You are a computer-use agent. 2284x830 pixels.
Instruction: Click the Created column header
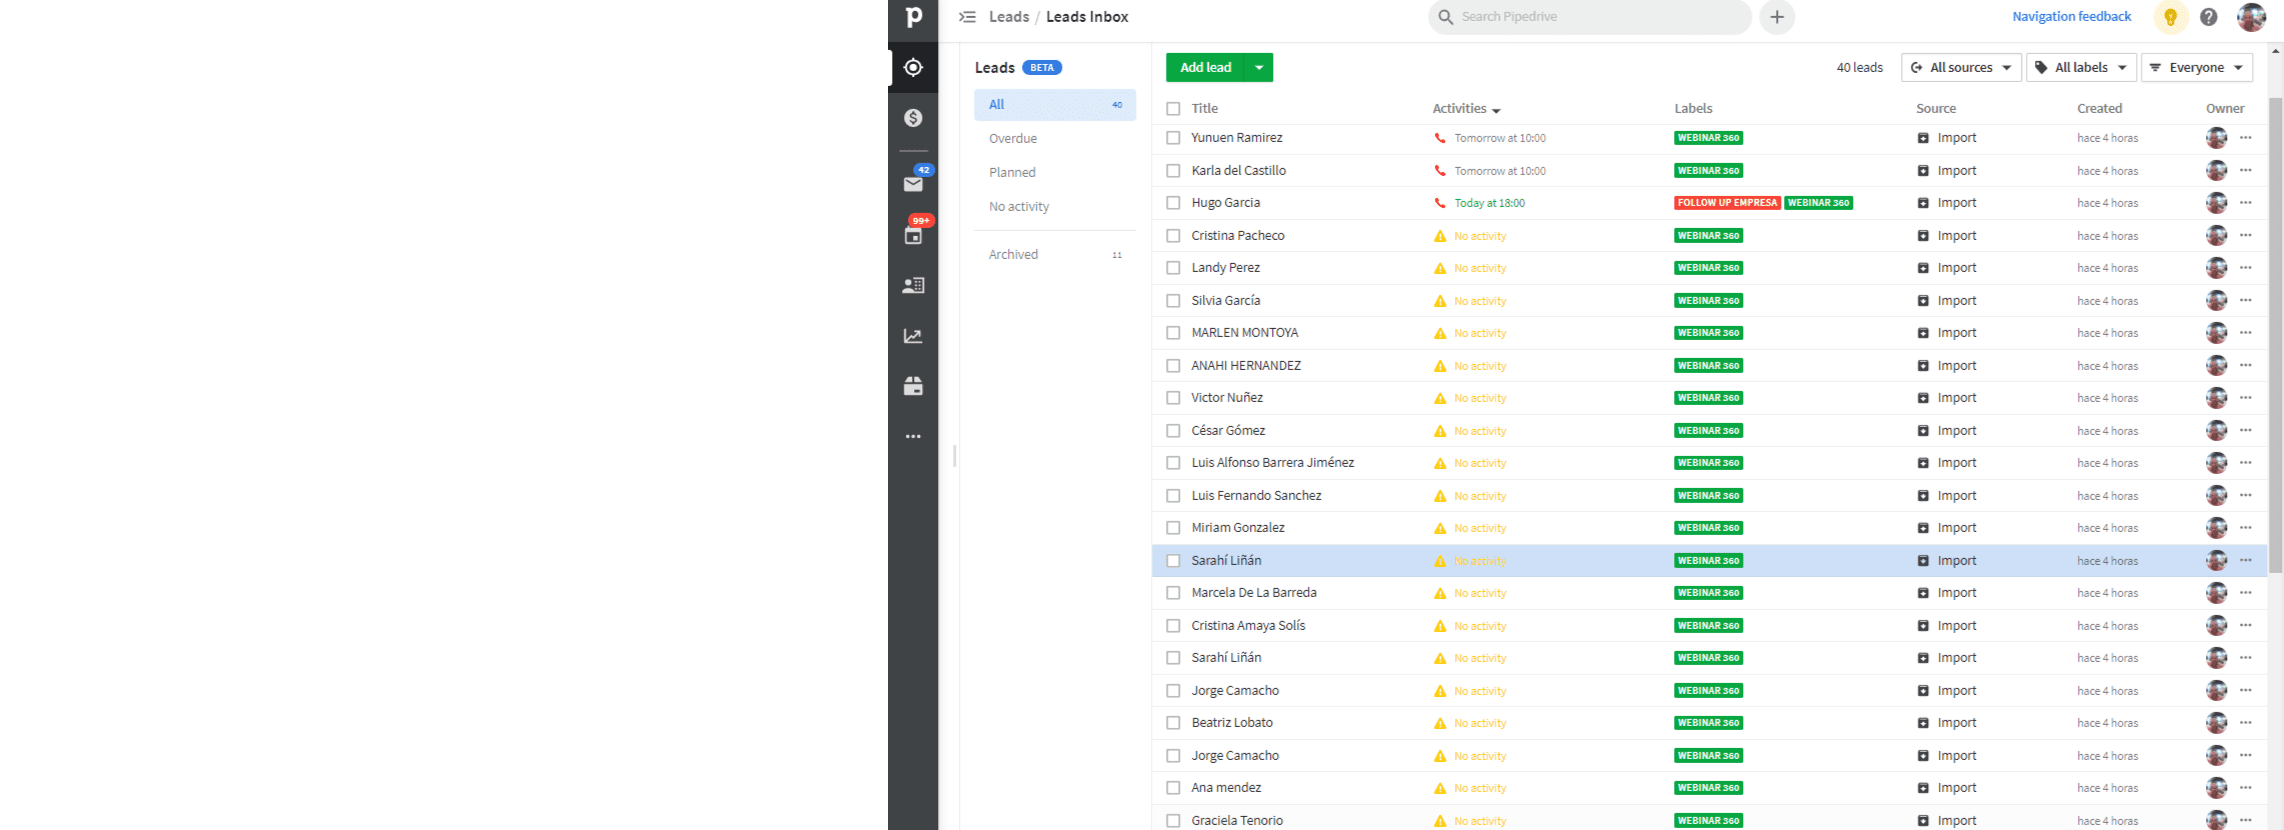pos(2099,109)
